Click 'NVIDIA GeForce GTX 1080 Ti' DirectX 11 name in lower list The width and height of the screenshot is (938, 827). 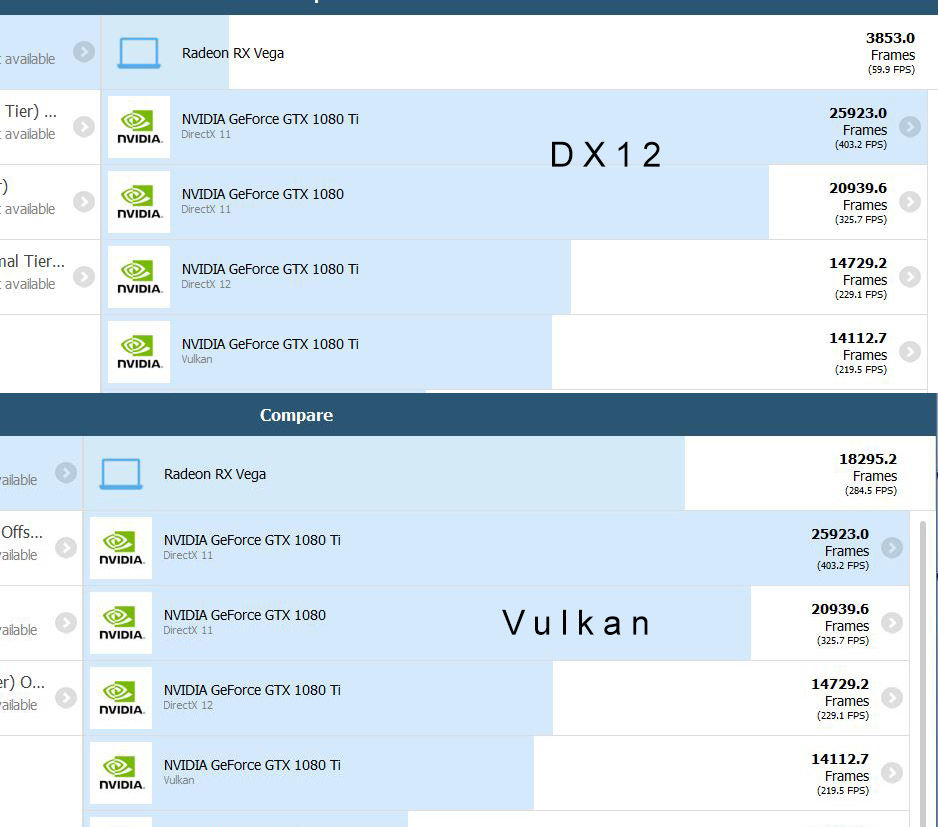252,540
